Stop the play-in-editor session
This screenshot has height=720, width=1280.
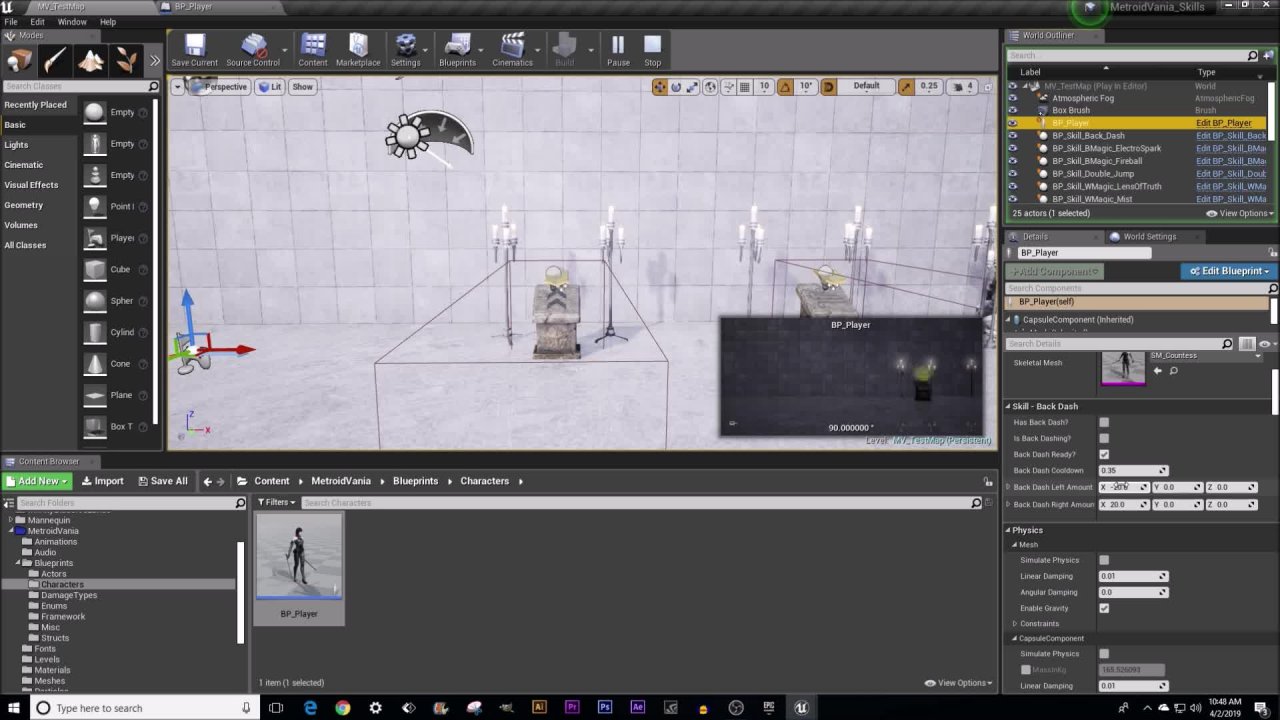pyautogui.click(x=652, y=50)
